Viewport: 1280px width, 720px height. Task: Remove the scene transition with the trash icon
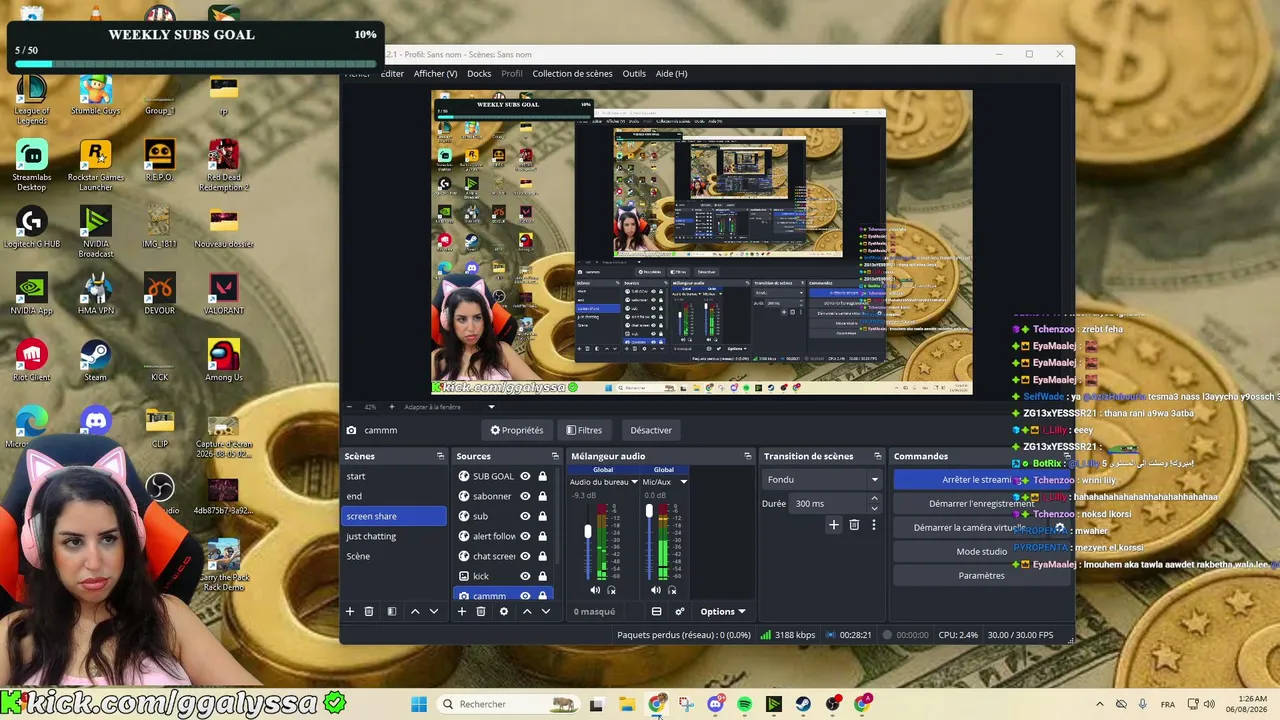(x=854, y=525)
